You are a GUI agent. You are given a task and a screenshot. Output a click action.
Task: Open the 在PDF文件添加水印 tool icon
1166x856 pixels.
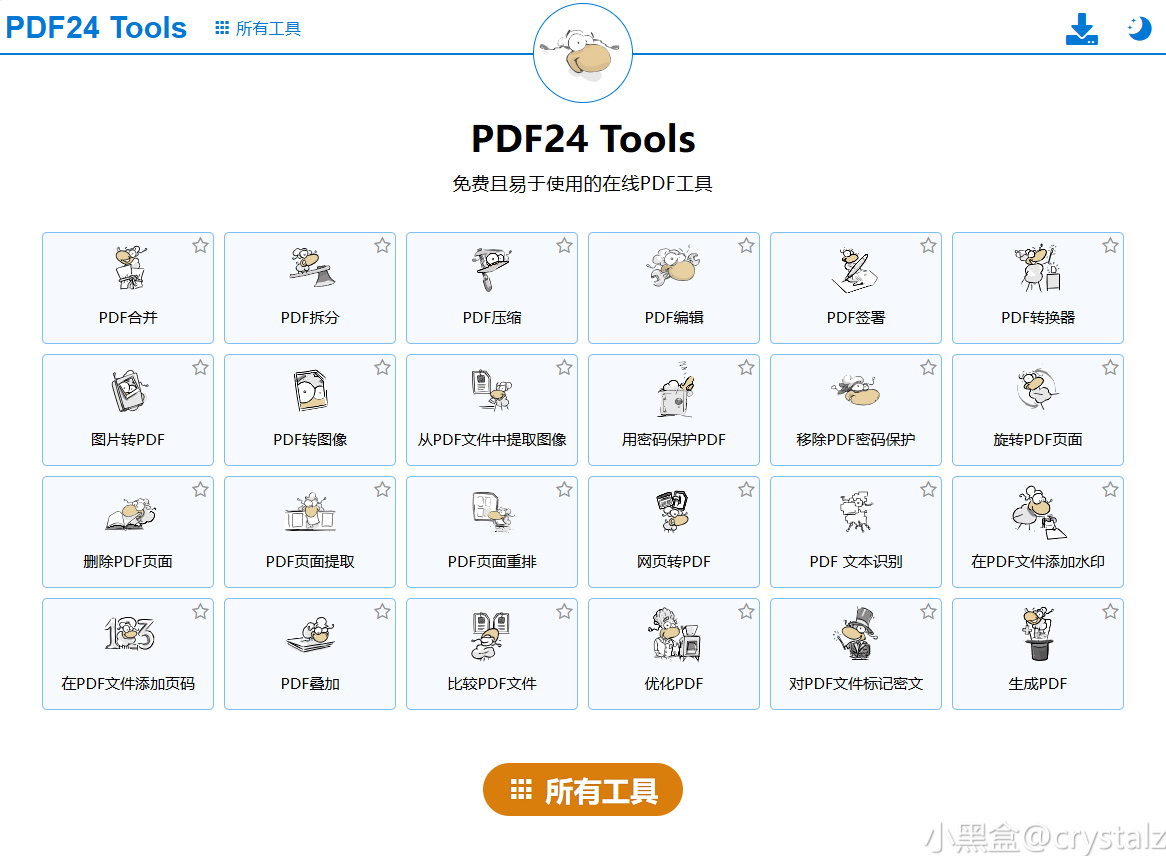1038,512
